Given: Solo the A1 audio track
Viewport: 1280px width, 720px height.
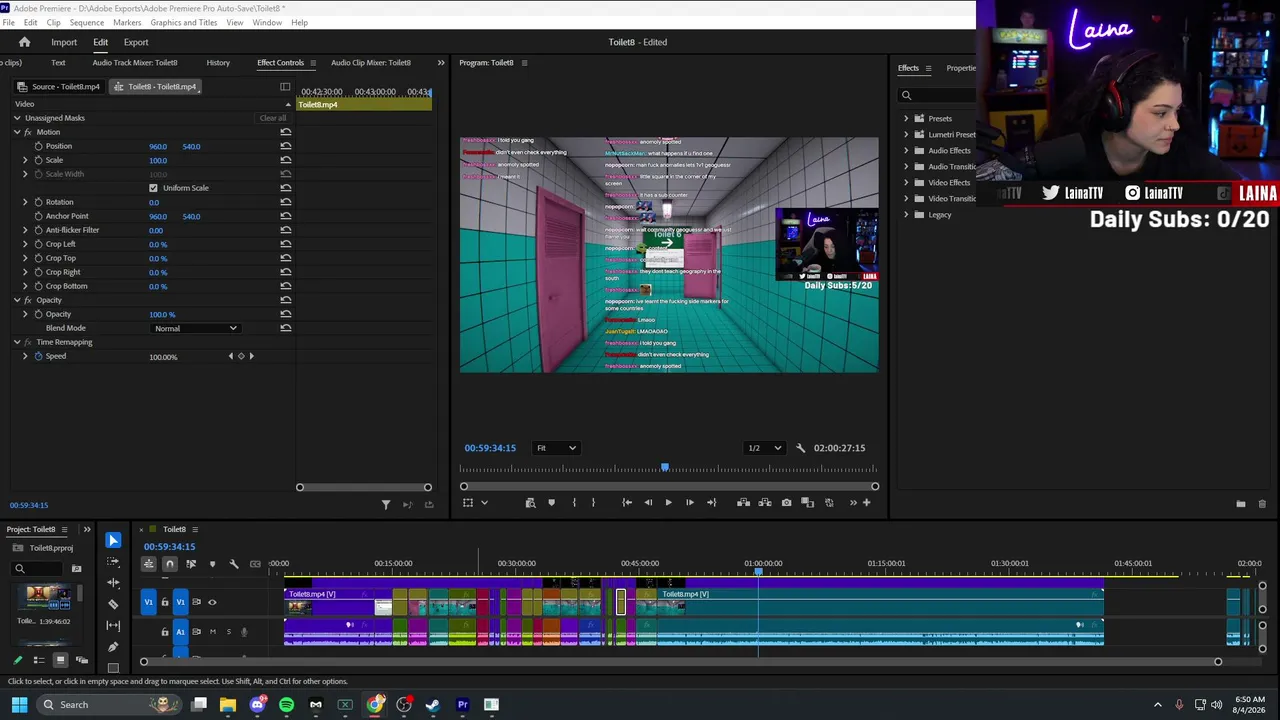Looking at the screenshot, I should point(228,632).
